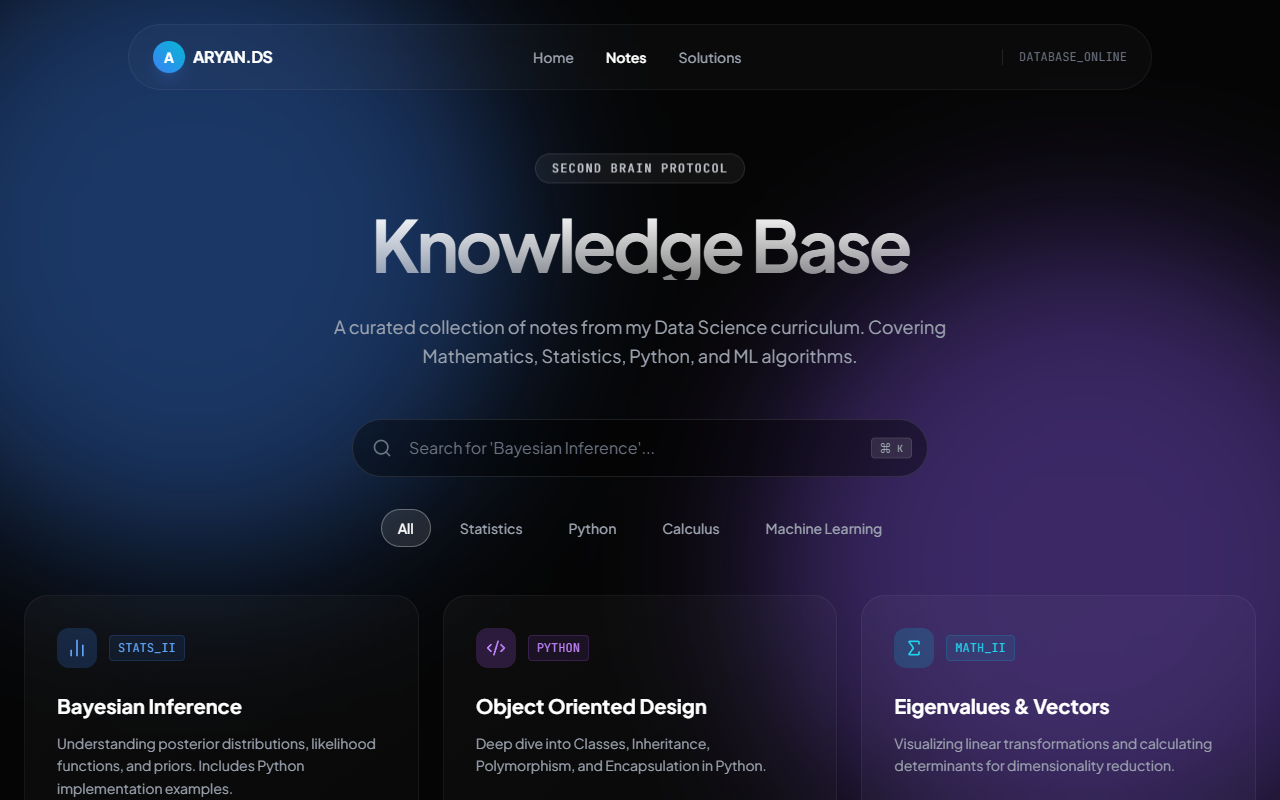Show only Calculus notes
Viewport: 1280px width, 800px height.
point(691,528)
